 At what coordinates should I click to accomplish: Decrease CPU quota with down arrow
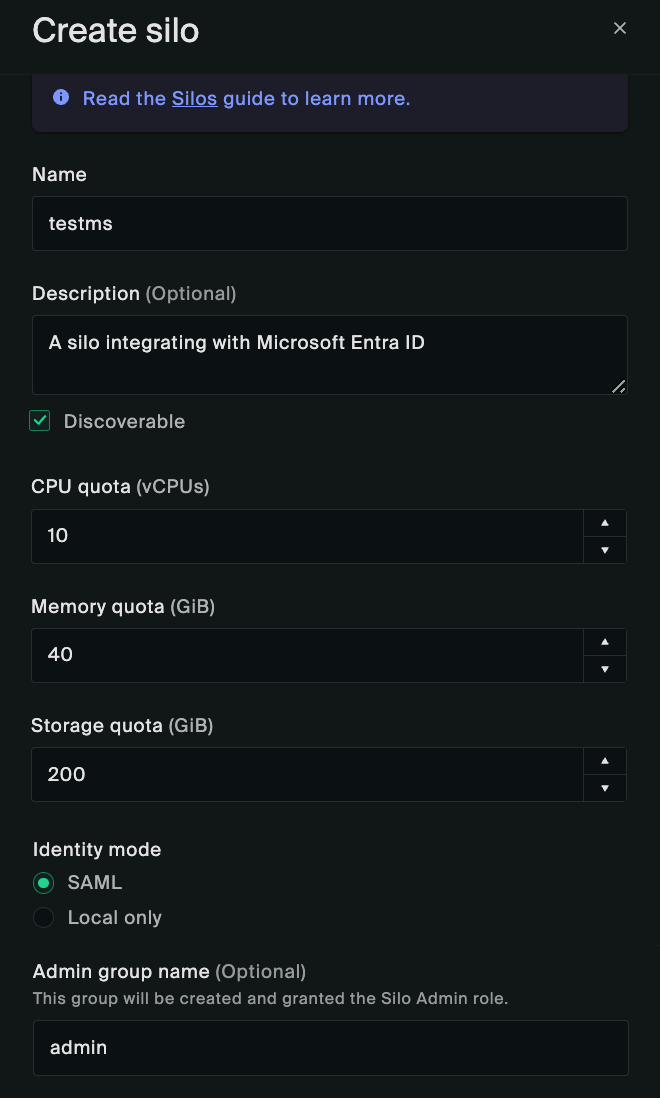(x=605, y=550)
